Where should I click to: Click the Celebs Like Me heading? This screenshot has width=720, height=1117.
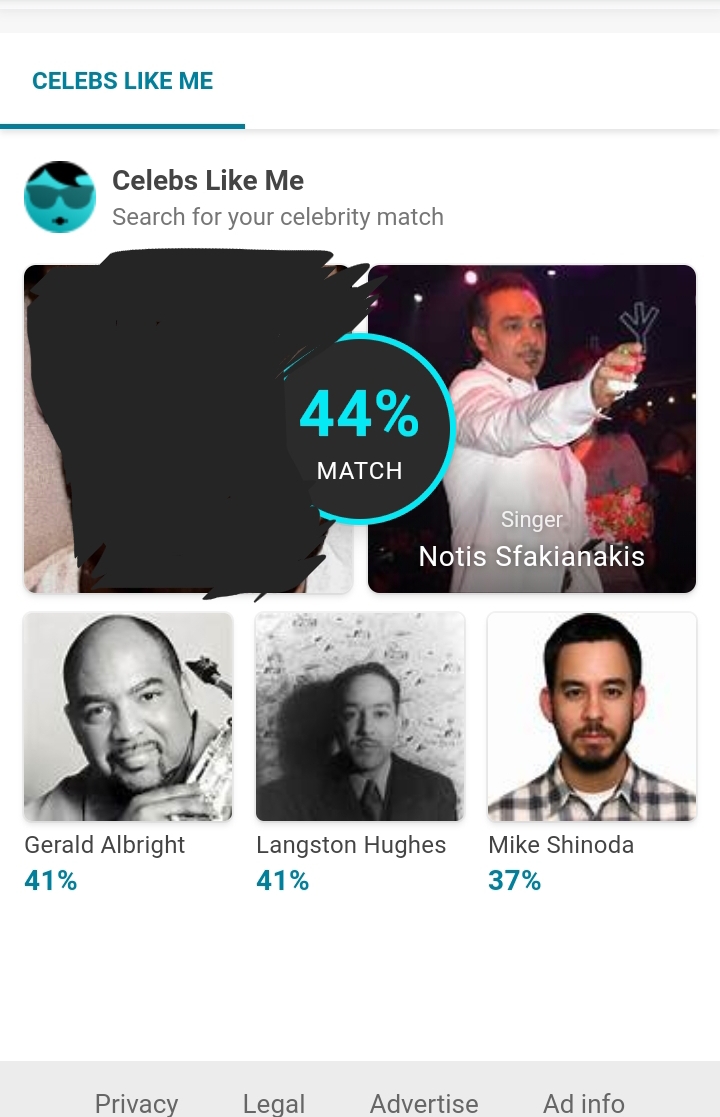(208, 180)
